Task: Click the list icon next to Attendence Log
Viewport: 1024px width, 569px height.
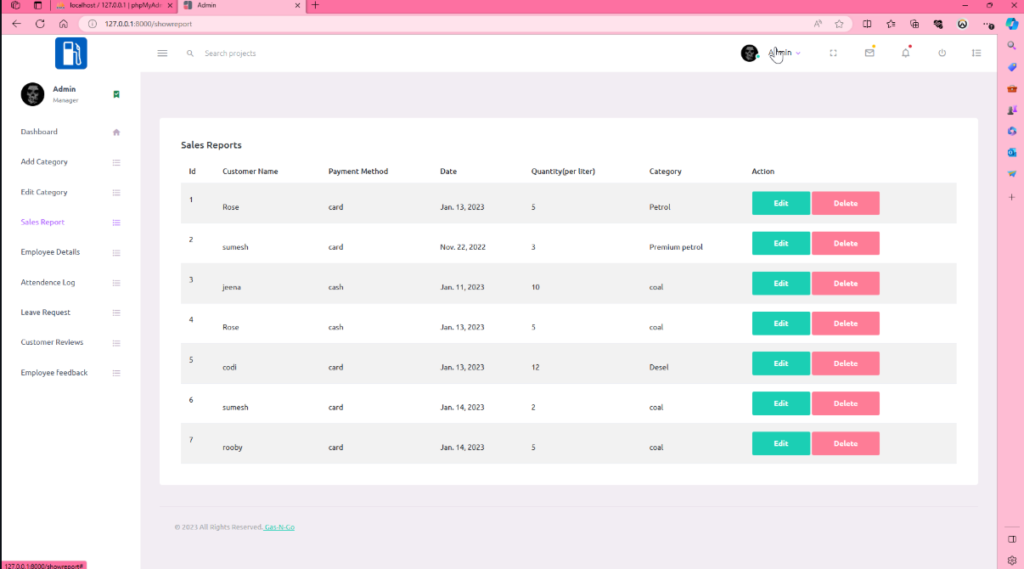Action: (116, 283)
